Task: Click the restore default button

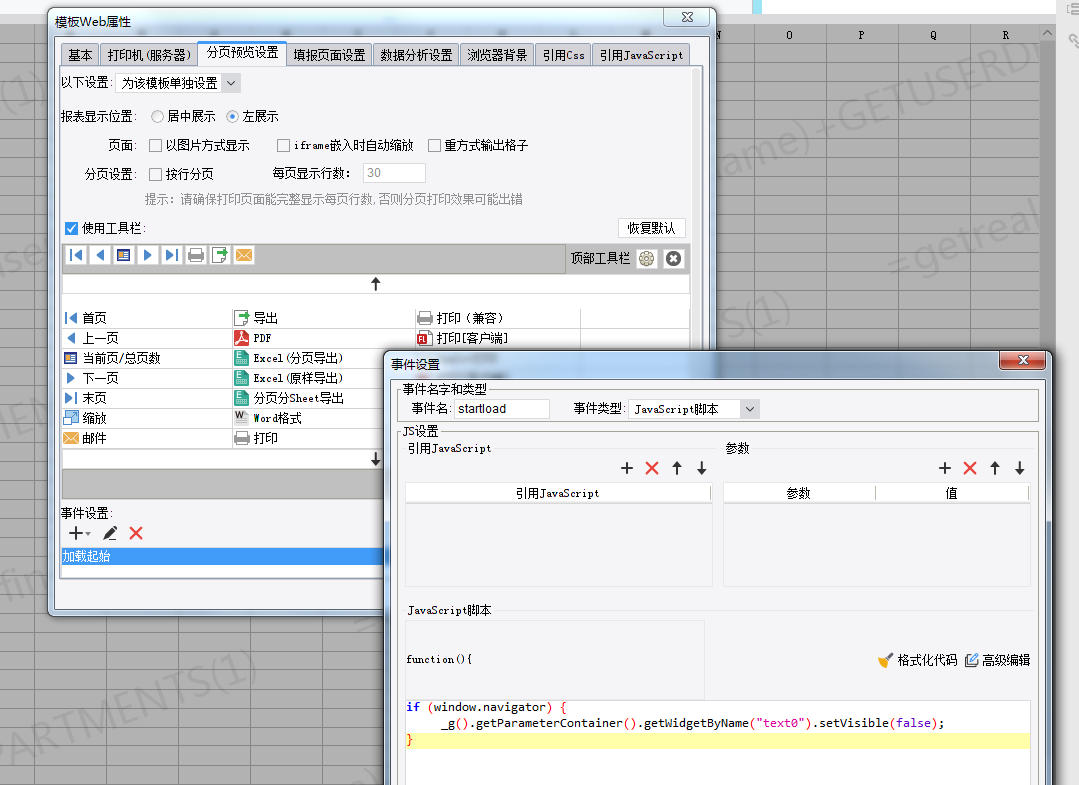Action: pos(652,228)
